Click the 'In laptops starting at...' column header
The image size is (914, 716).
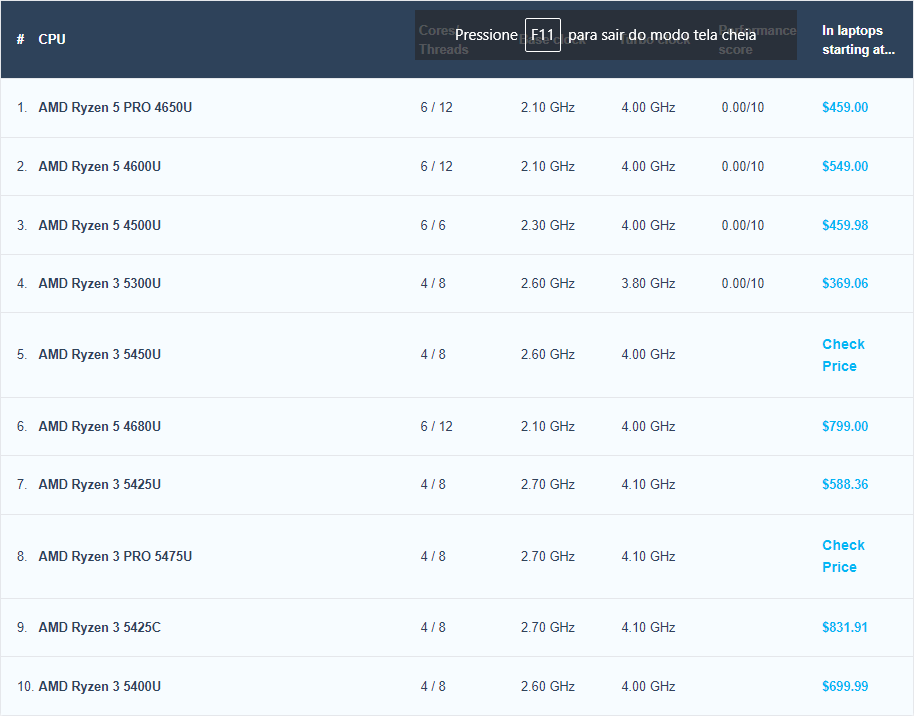[x=858, y=40]
